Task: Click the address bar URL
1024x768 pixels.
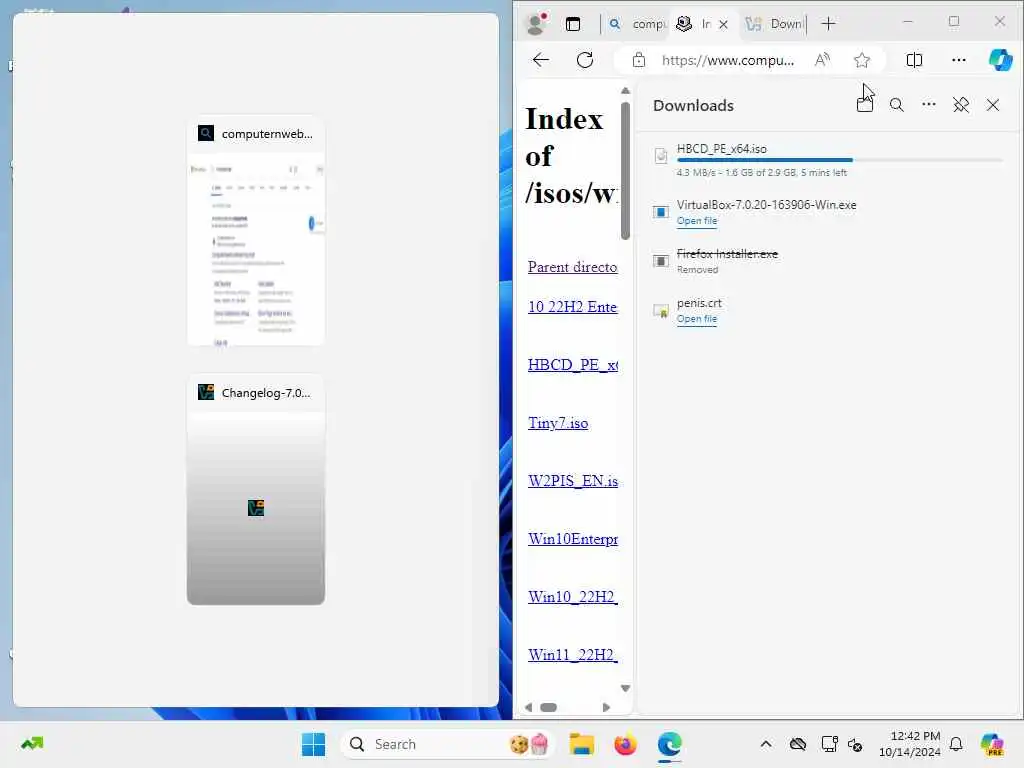Action: click(728, 60)
